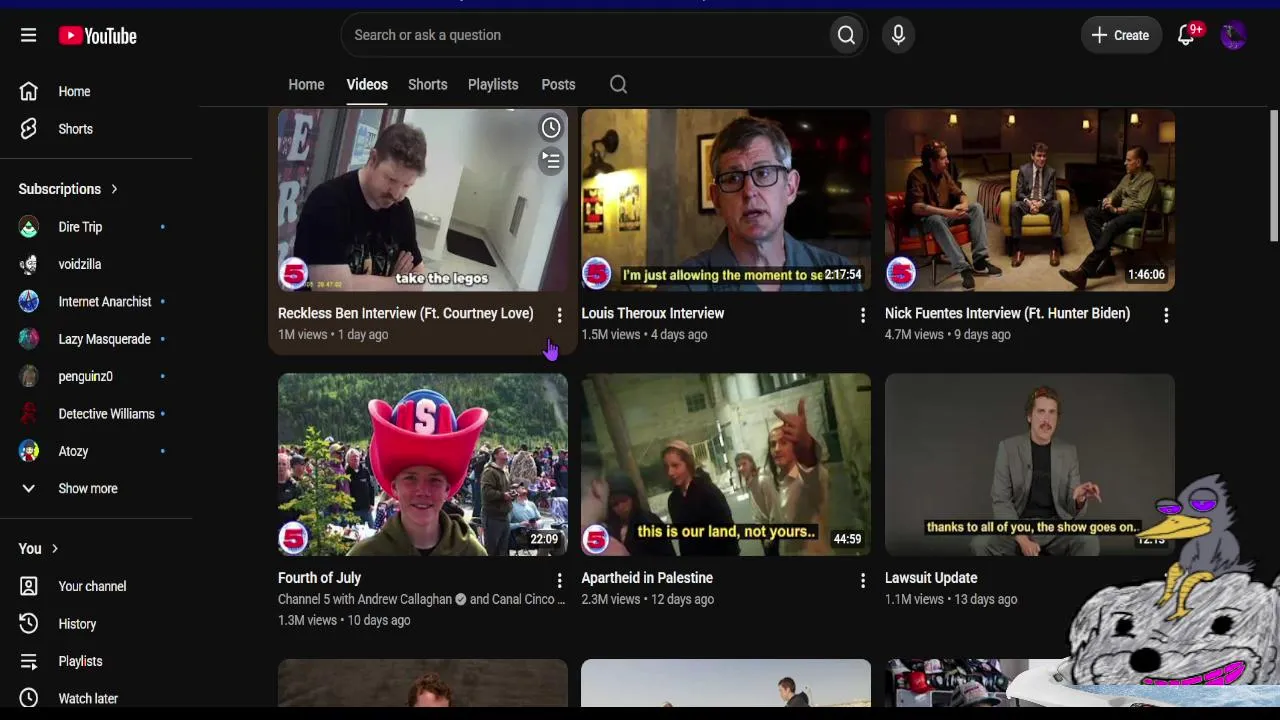The image size is (1280, 720).
Task: Click the Playlists sidebar icon
Action: click(28, 661)
